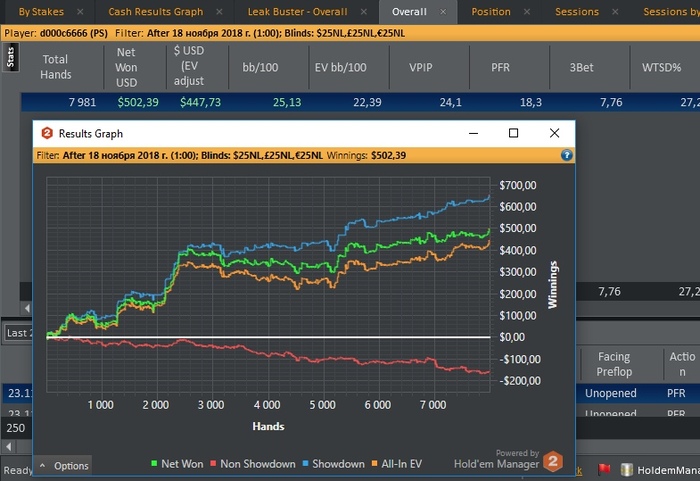The image size is (700, 481).
Task: Close the Sessions tab
Action: click(x=615, y=12)
